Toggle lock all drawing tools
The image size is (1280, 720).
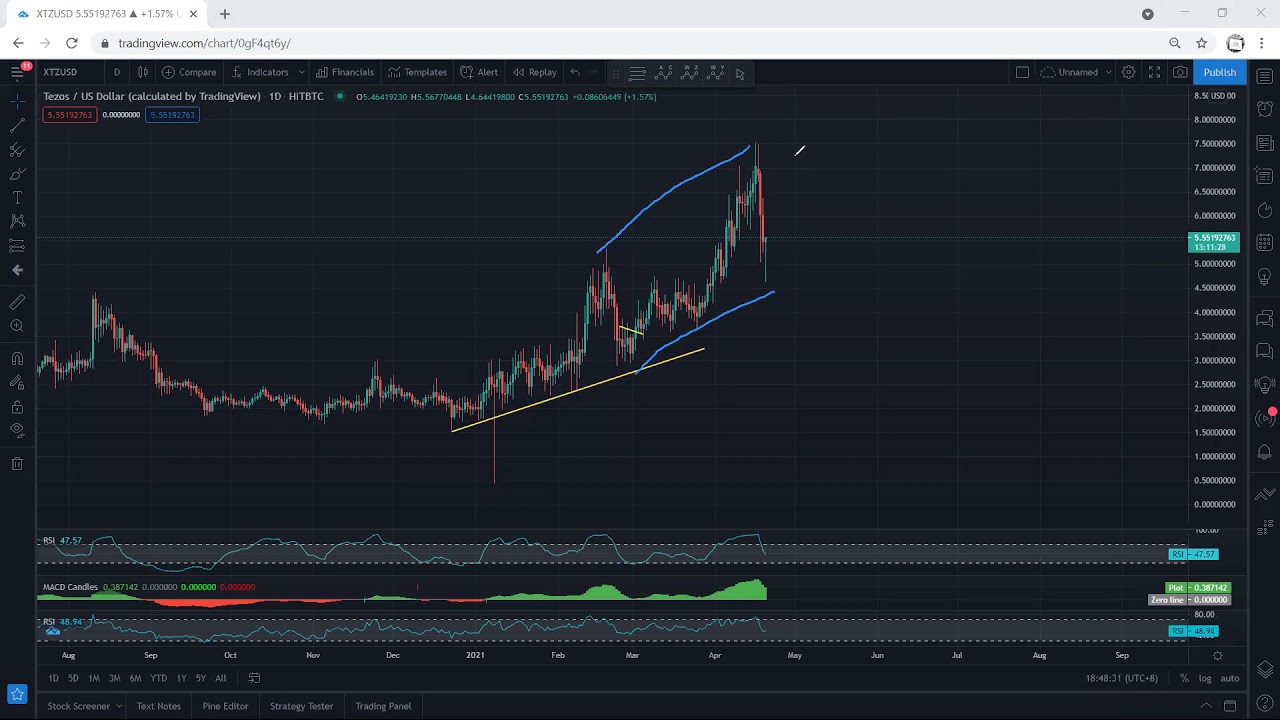17,407
